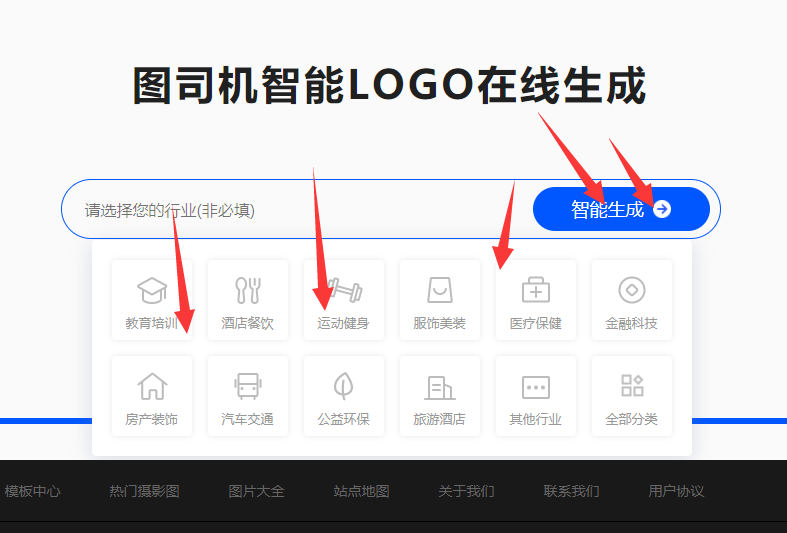787x533 pixels.
Task: Open the 热门摄影图 footer link
Action: click(x=145, y=491)
